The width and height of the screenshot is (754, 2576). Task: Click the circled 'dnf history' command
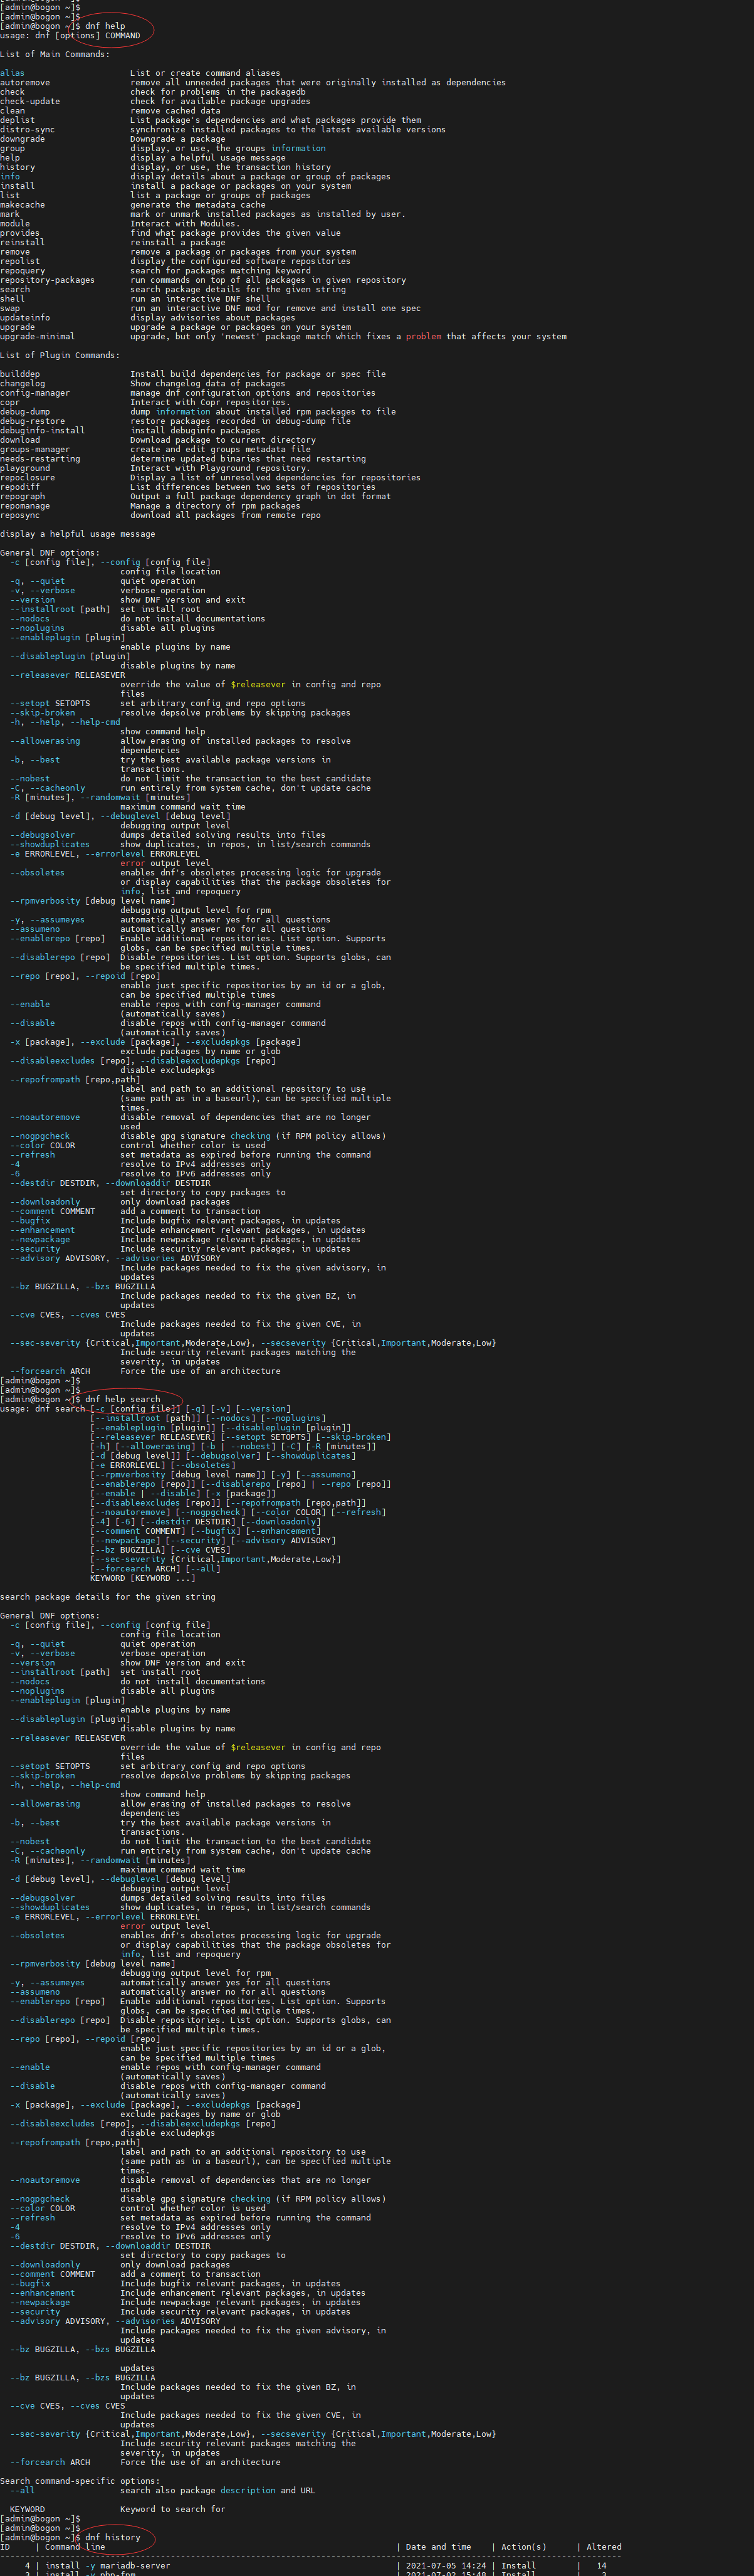coord(112,2537)
